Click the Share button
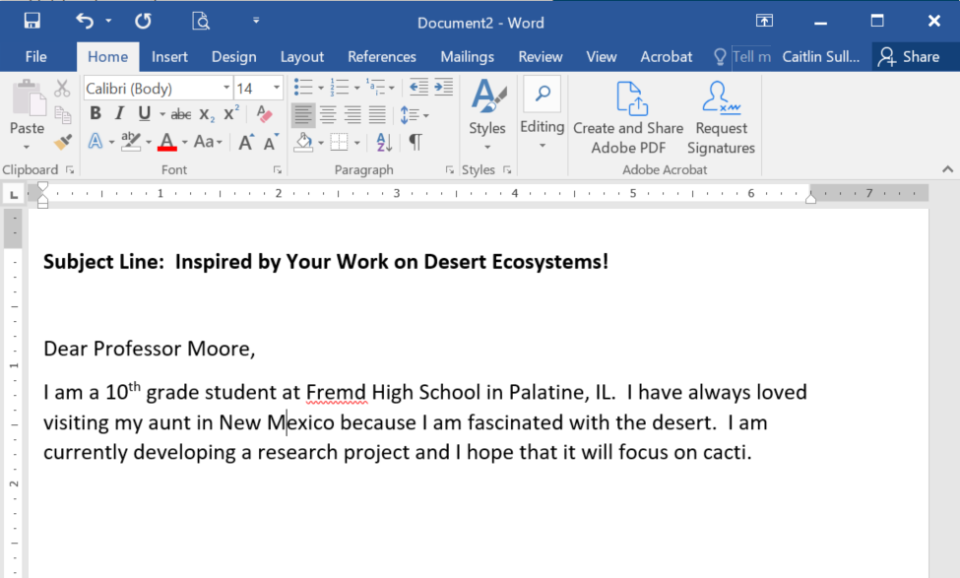The height and width of the screenshot is (578, 960). (x=909, y=57)
